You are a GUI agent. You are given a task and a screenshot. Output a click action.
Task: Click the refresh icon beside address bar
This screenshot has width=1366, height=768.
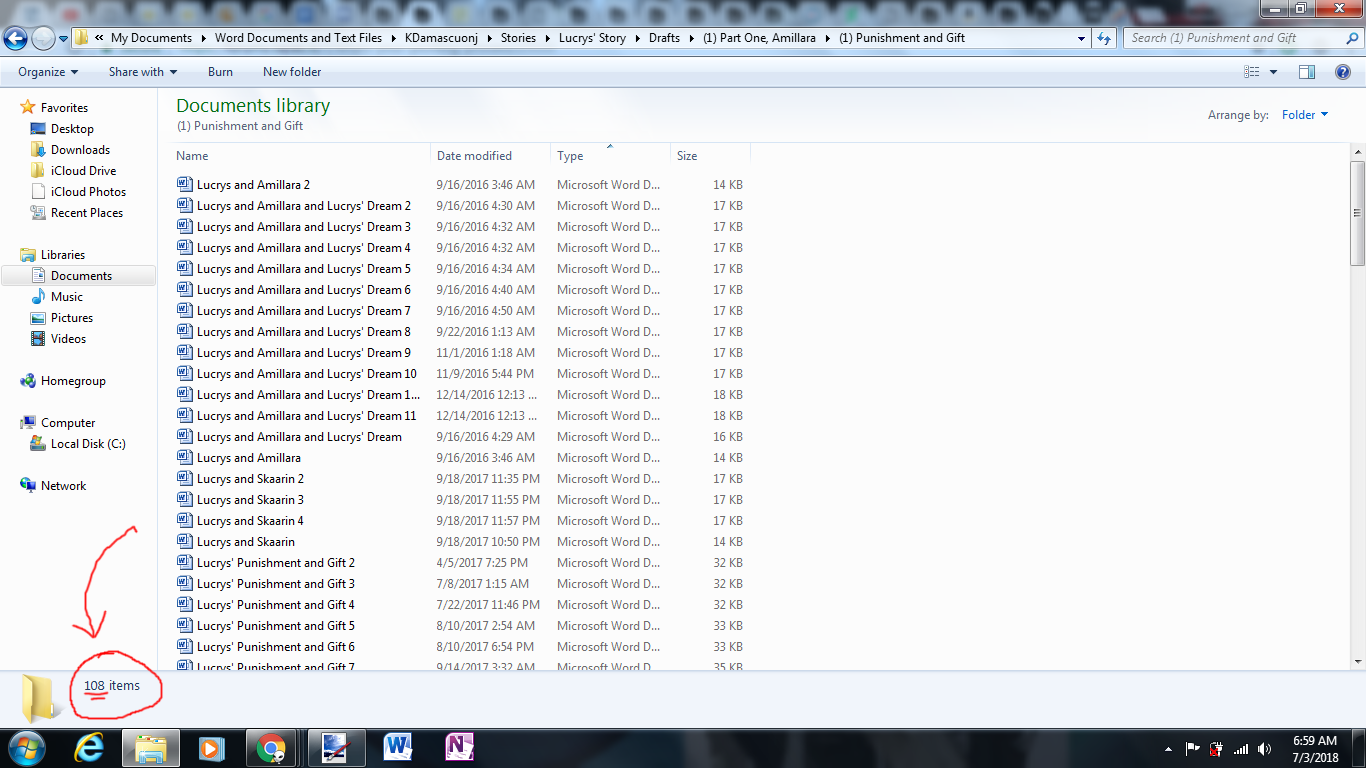1104,38
